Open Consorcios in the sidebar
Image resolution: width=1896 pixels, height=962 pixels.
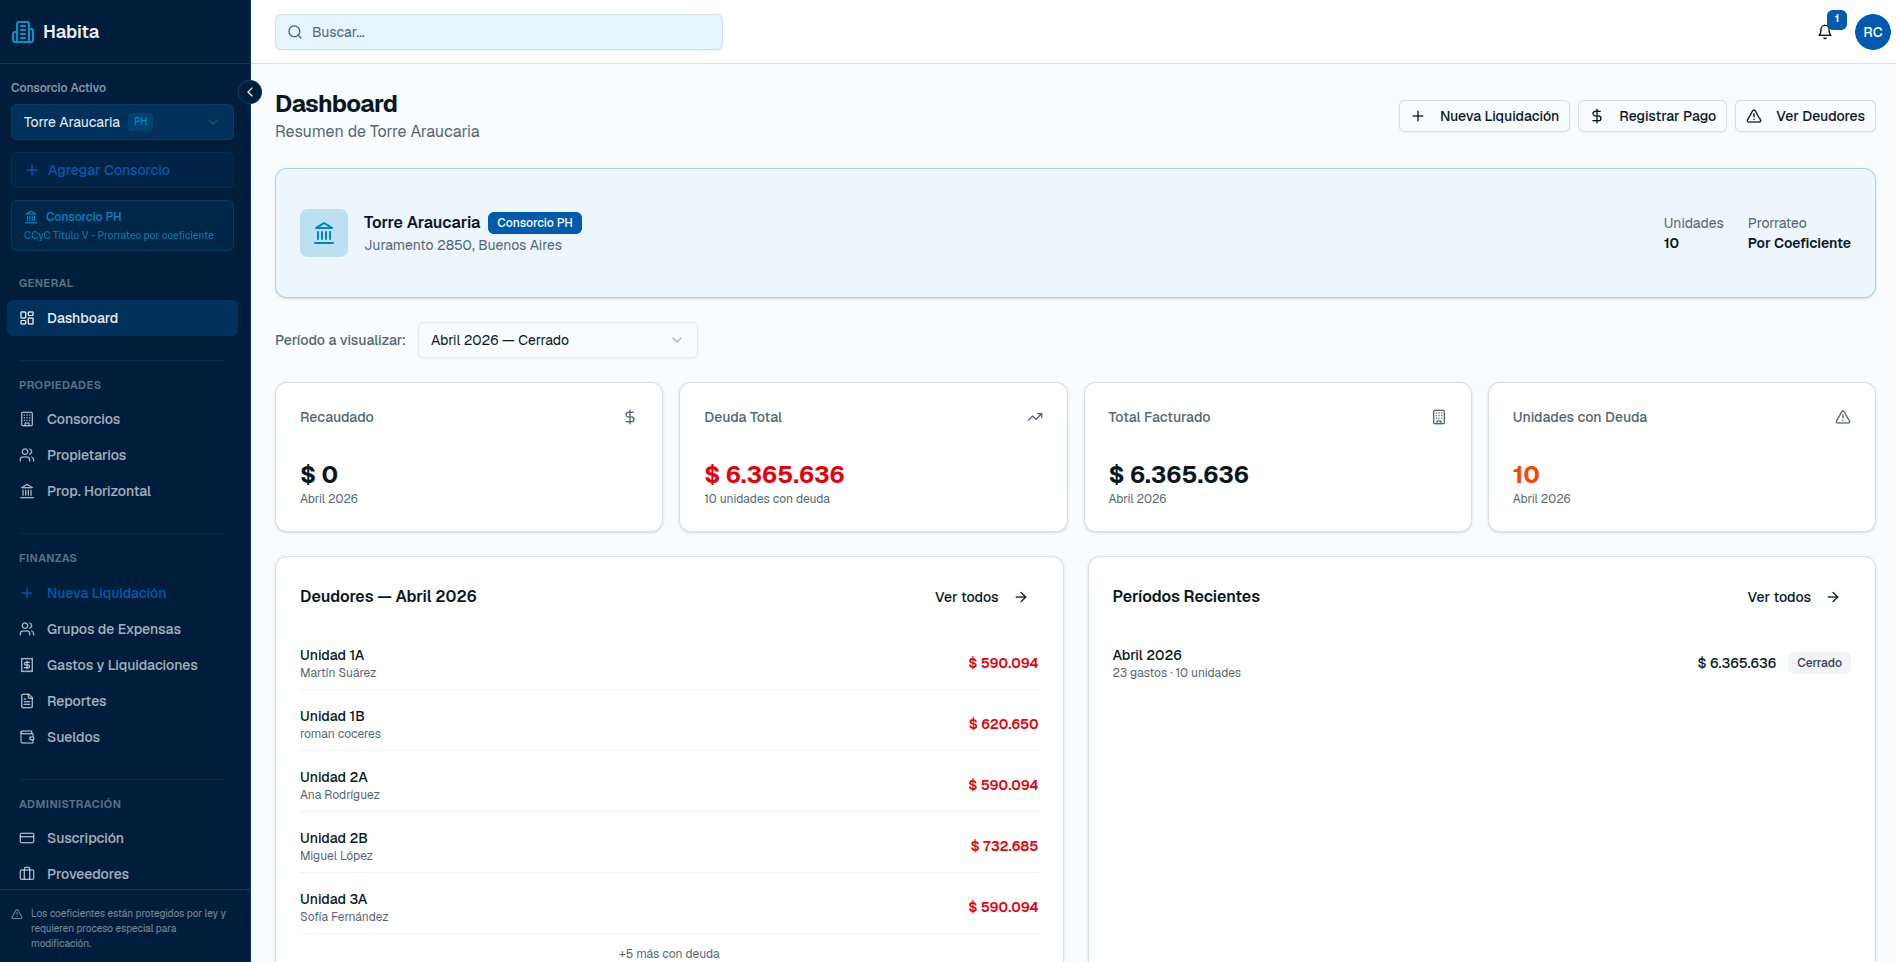[122, 419]
